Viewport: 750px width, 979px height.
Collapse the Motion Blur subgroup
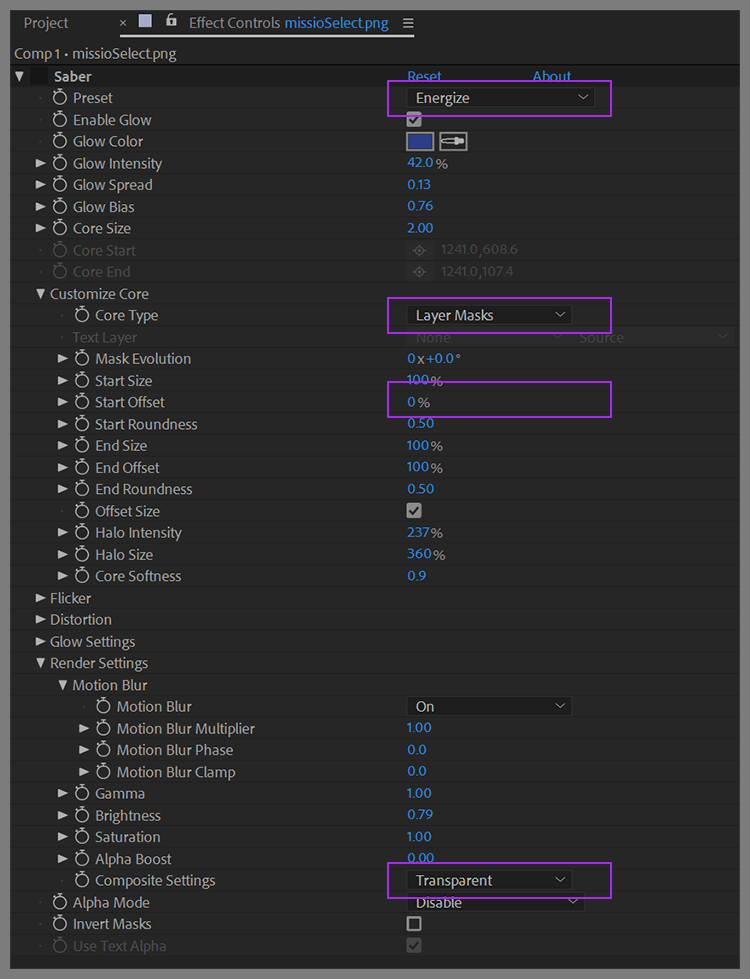pos(62,684)
